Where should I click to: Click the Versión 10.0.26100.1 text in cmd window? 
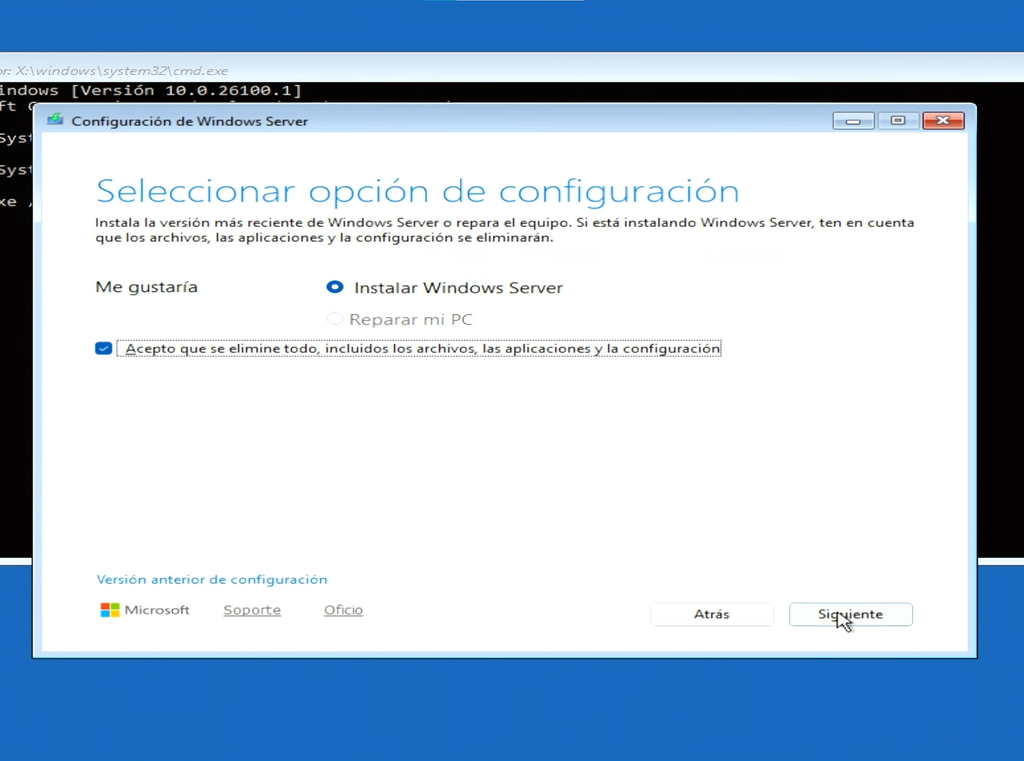pyautogui.click(x=185, y=90)
